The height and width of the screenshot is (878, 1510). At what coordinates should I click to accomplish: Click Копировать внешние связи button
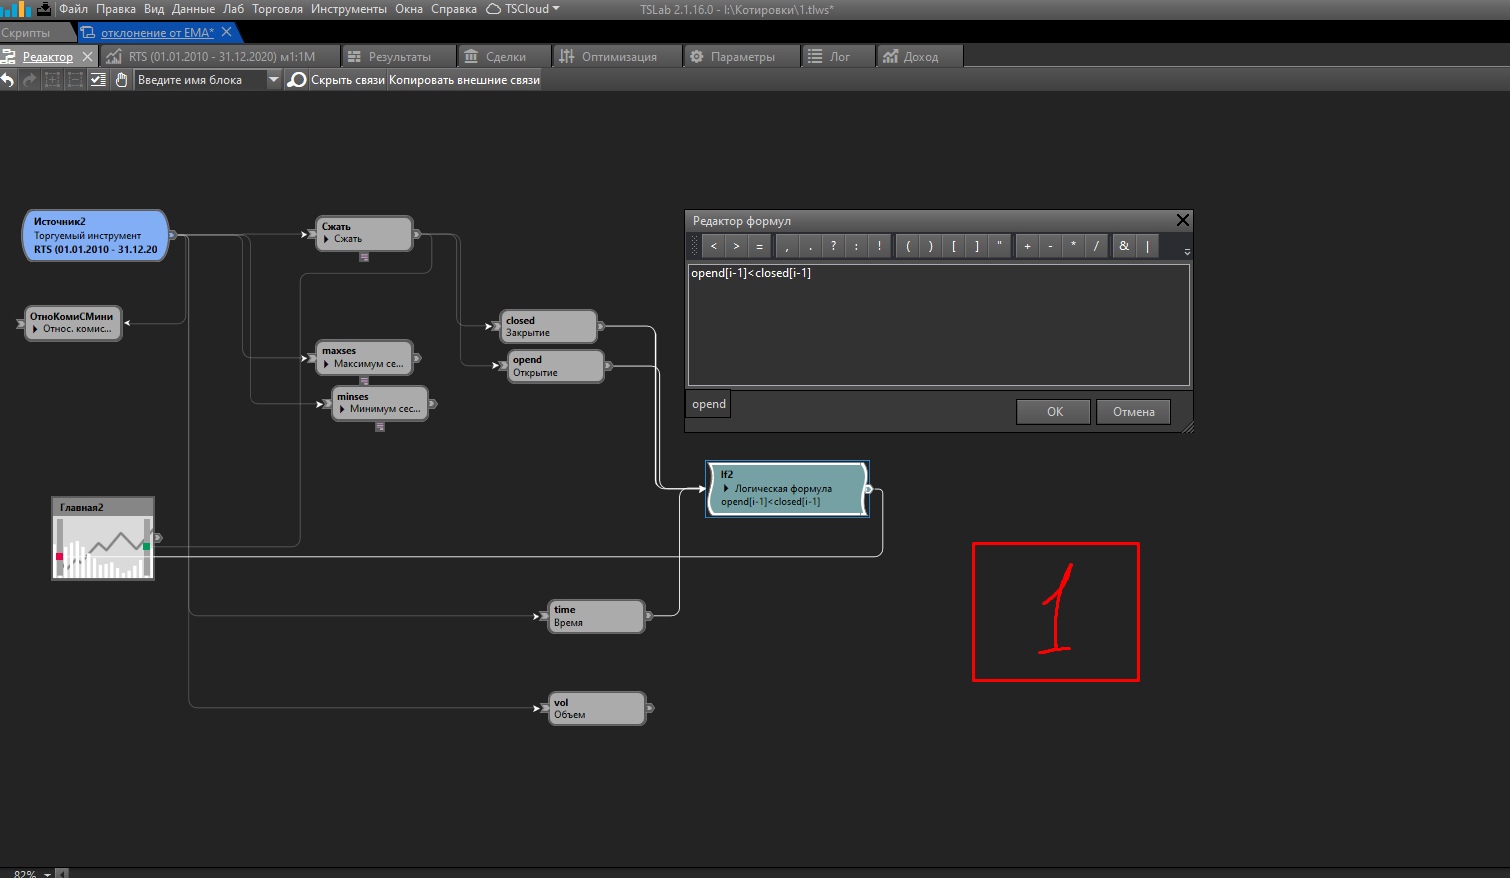click(x=464, y=80)
